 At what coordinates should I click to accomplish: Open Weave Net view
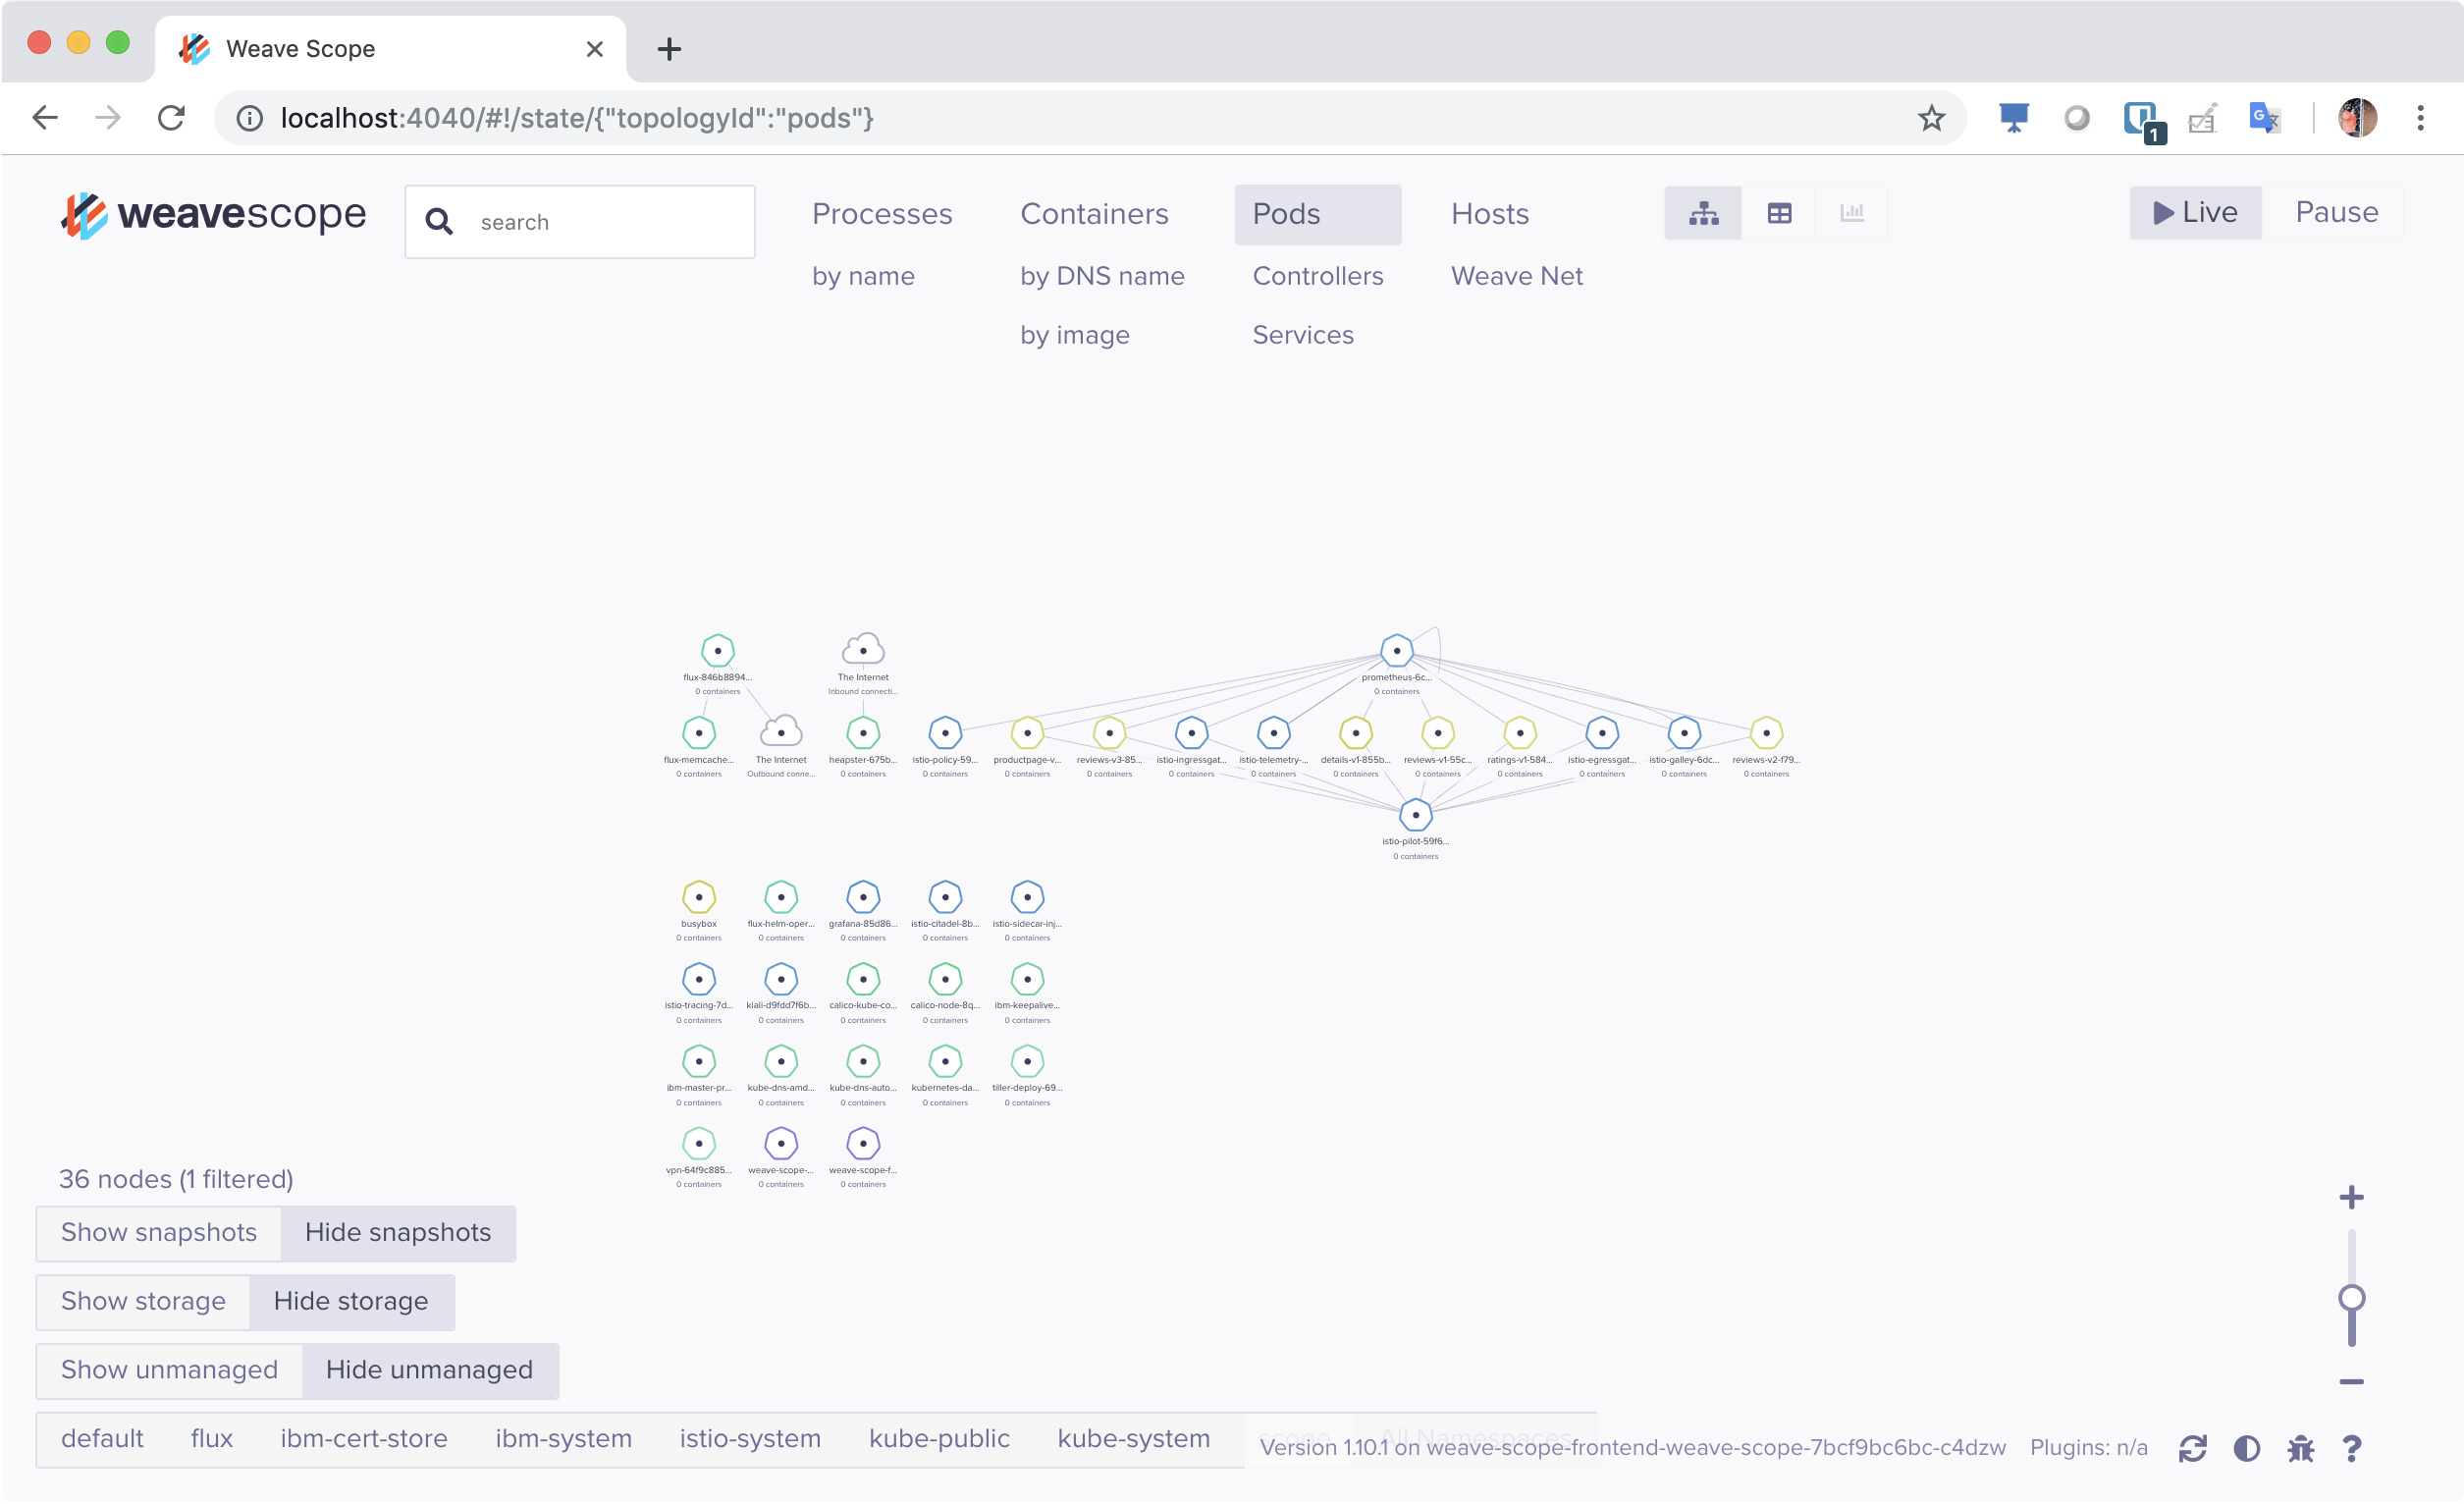1516,276
